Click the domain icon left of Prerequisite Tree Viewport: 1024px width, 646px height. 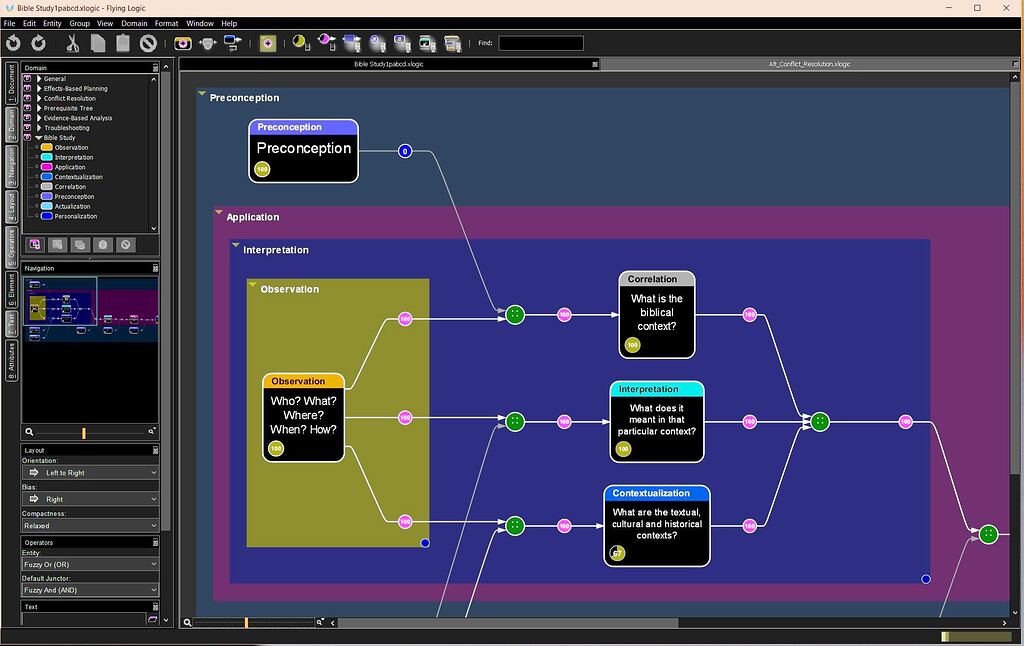click(27, 108)
